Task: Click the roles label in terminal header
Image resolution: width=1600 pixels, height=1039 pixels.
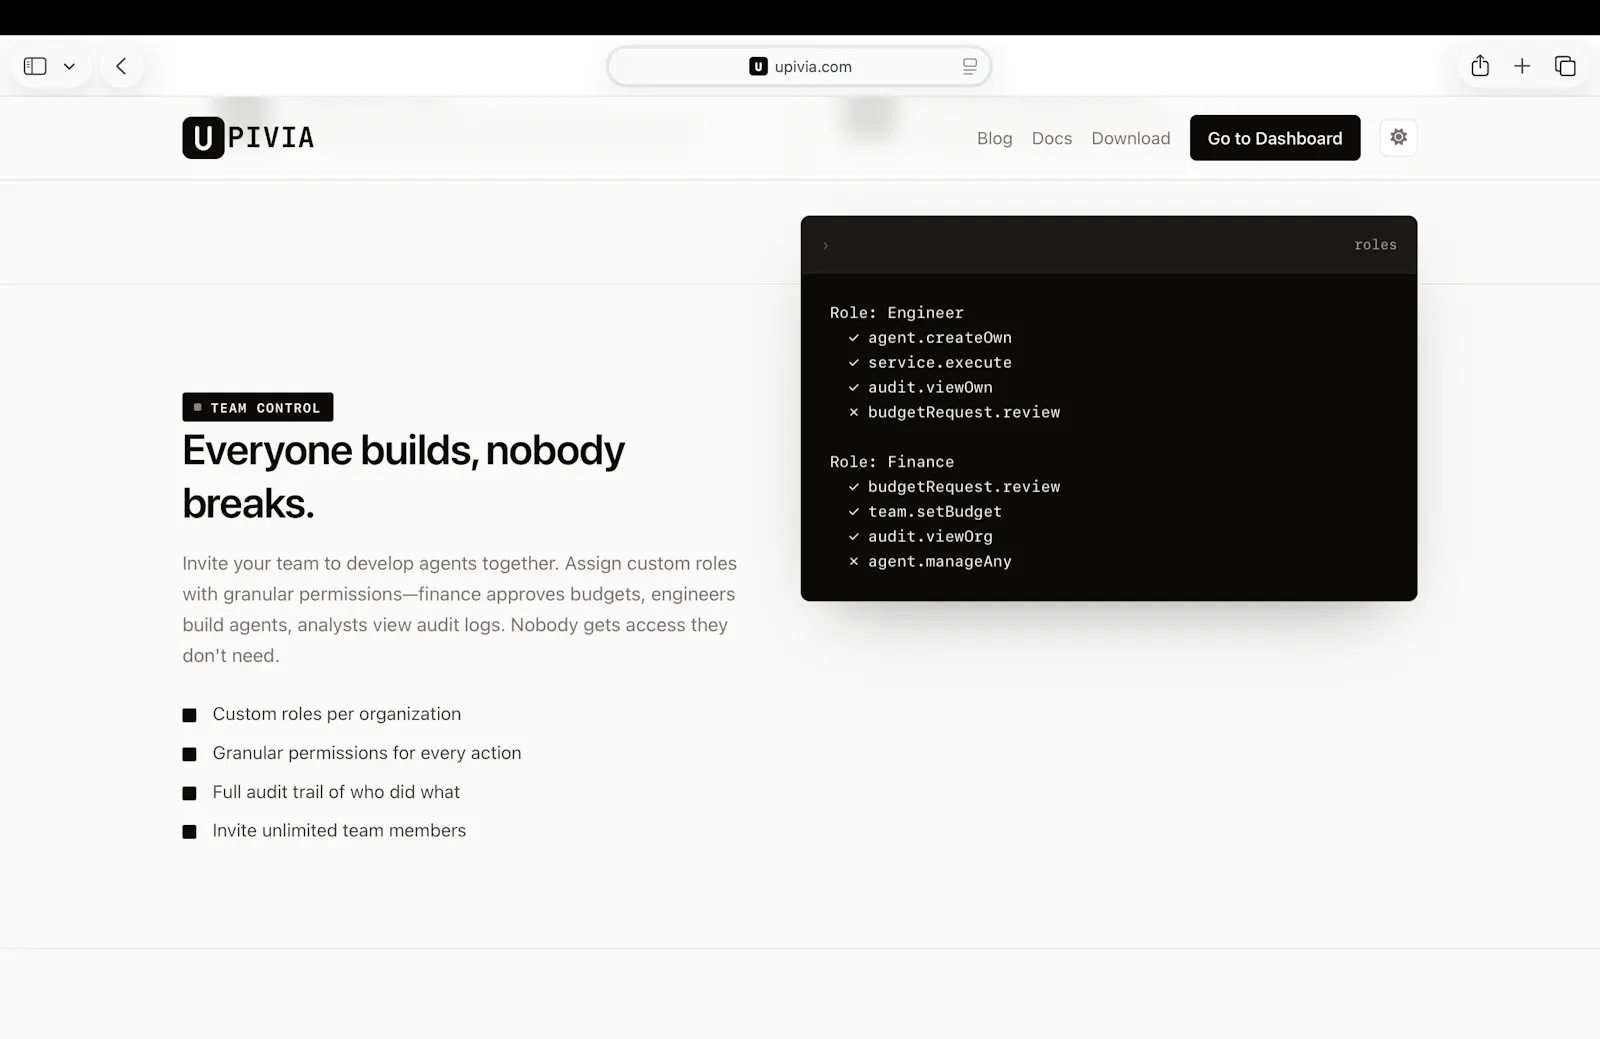Action: [1375, 244]
